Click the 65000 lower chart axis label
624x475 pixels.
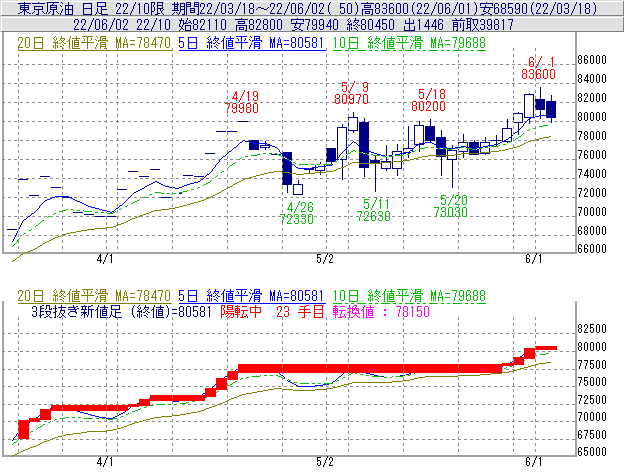(x=592, y=452)
